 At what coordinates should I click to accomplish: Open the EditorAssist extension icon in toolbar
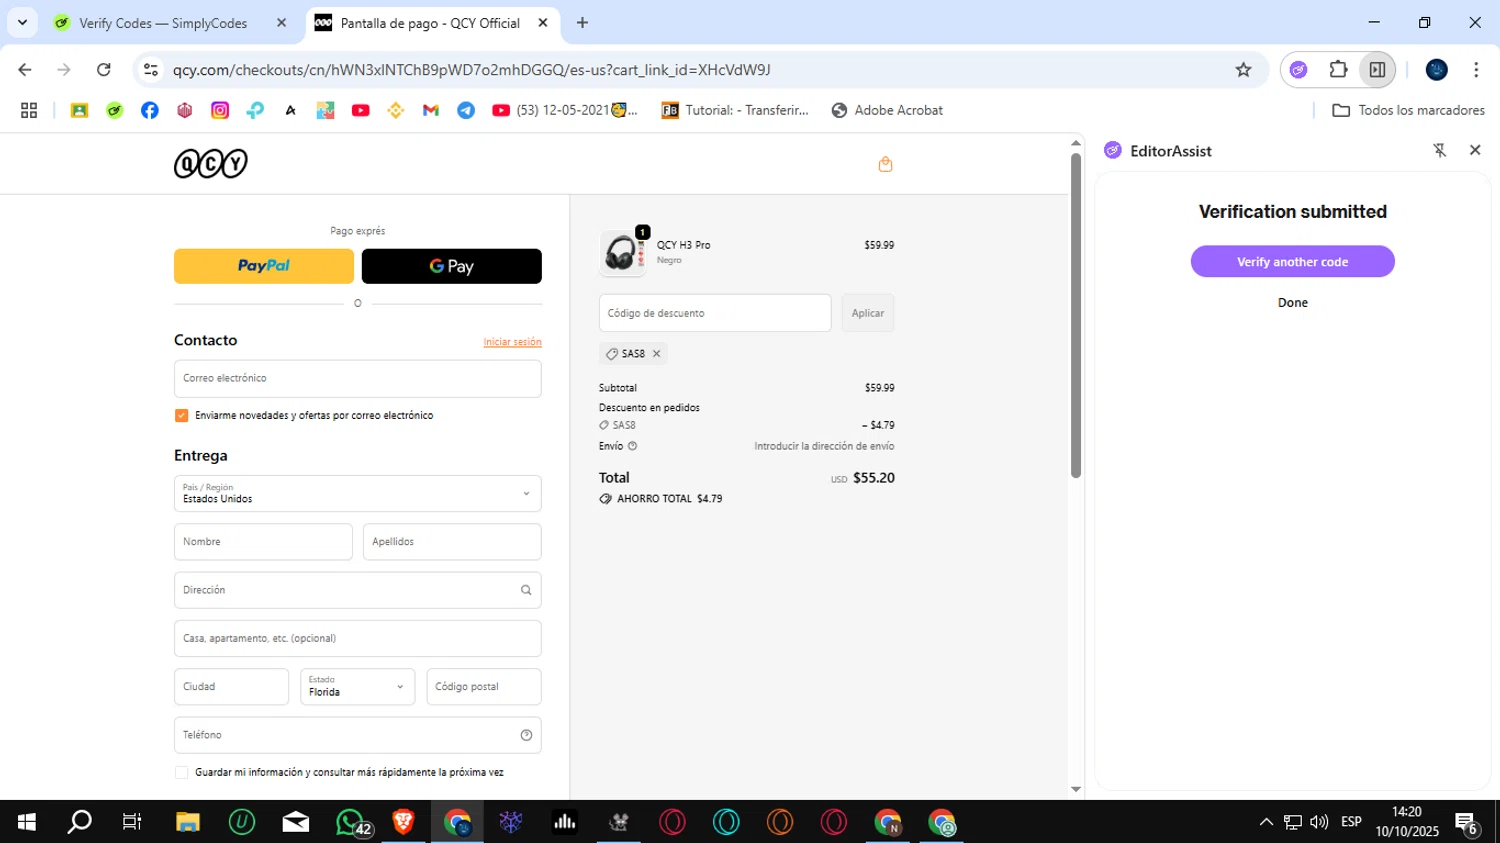point(1298,70)
